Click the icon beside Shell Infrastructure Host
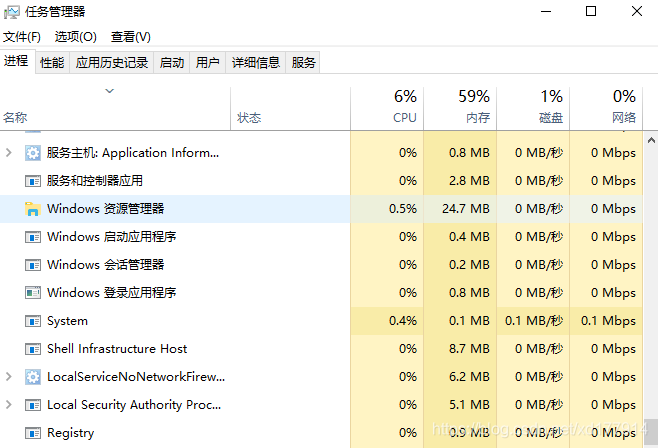The height and width of the screenshot is (448, 658). tap(33, 349)
